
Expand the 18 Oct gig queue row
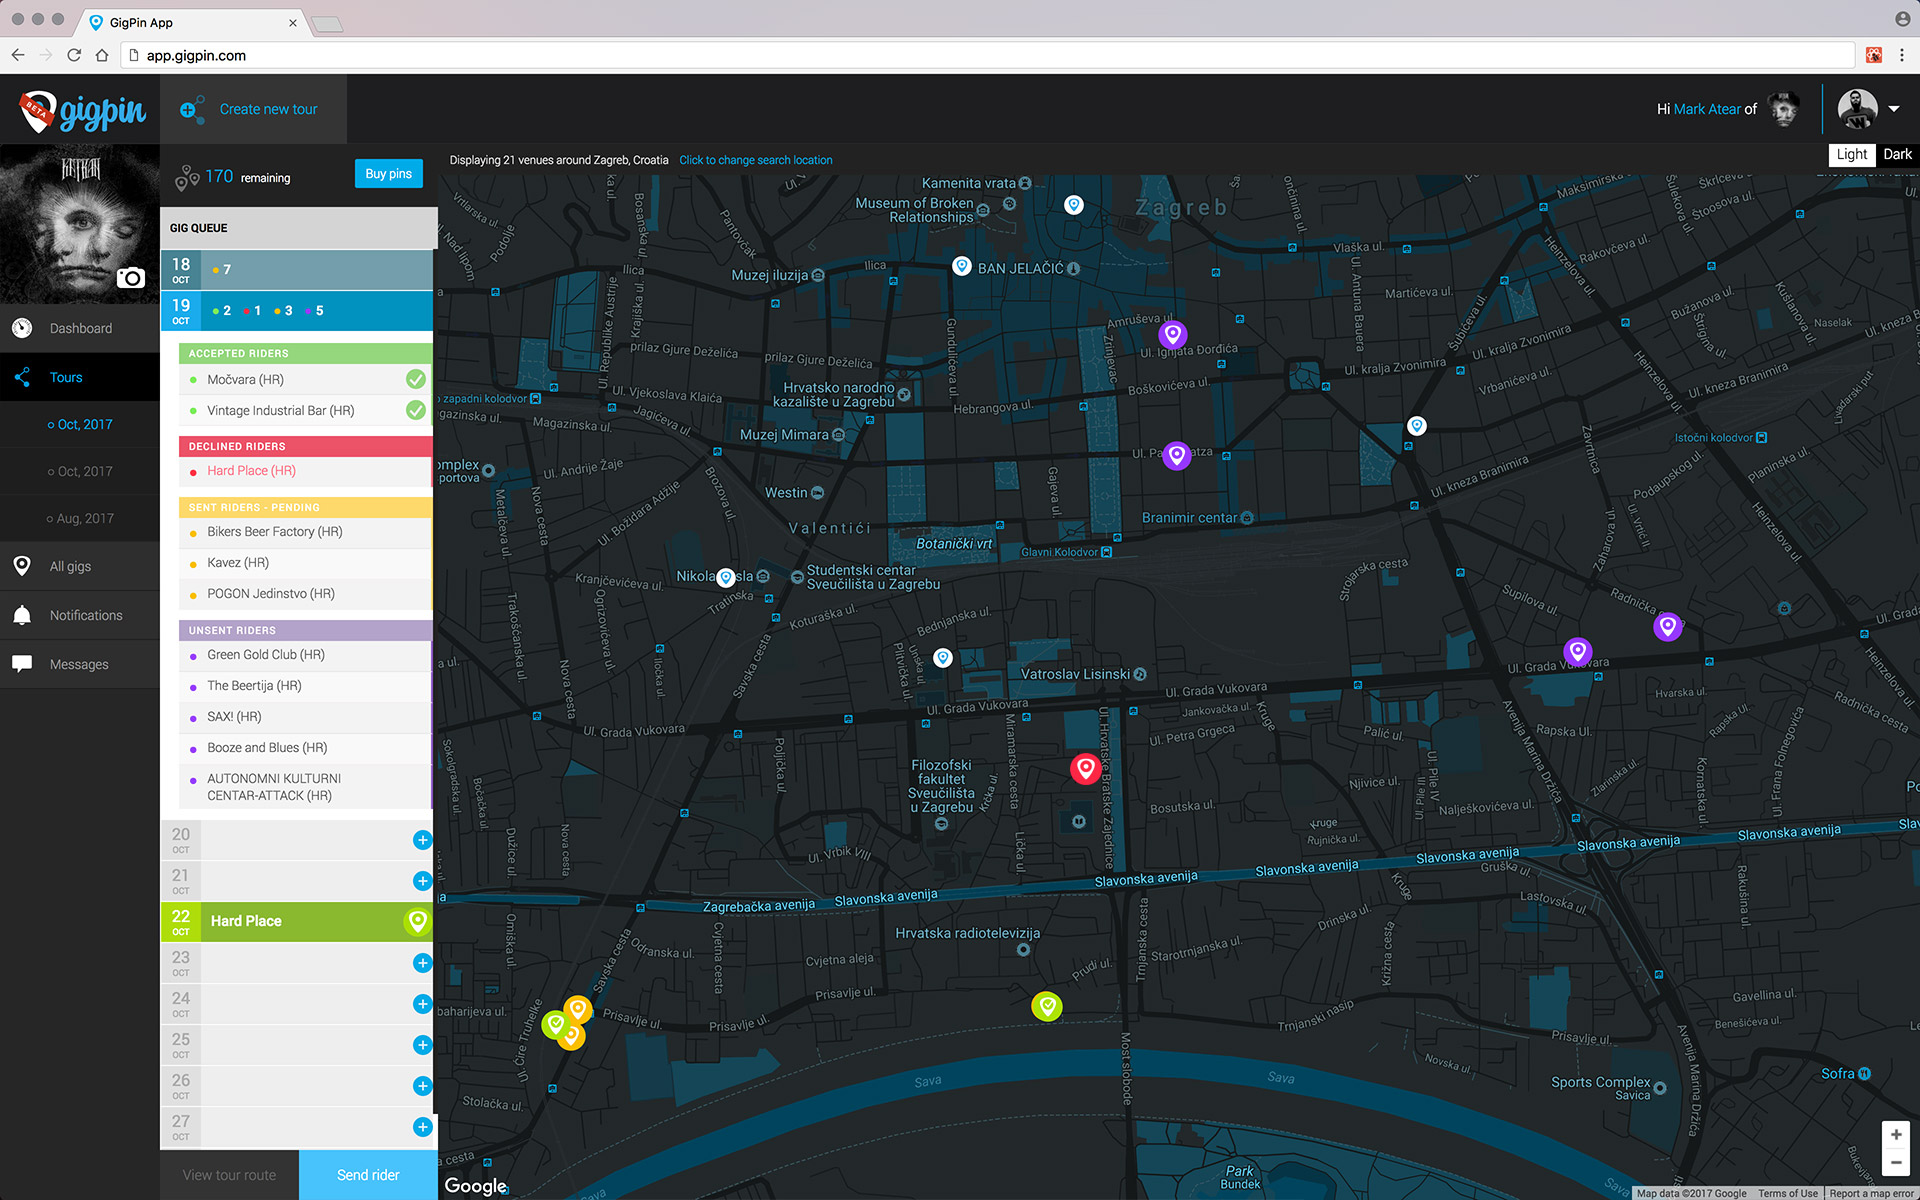coord(298,270)
